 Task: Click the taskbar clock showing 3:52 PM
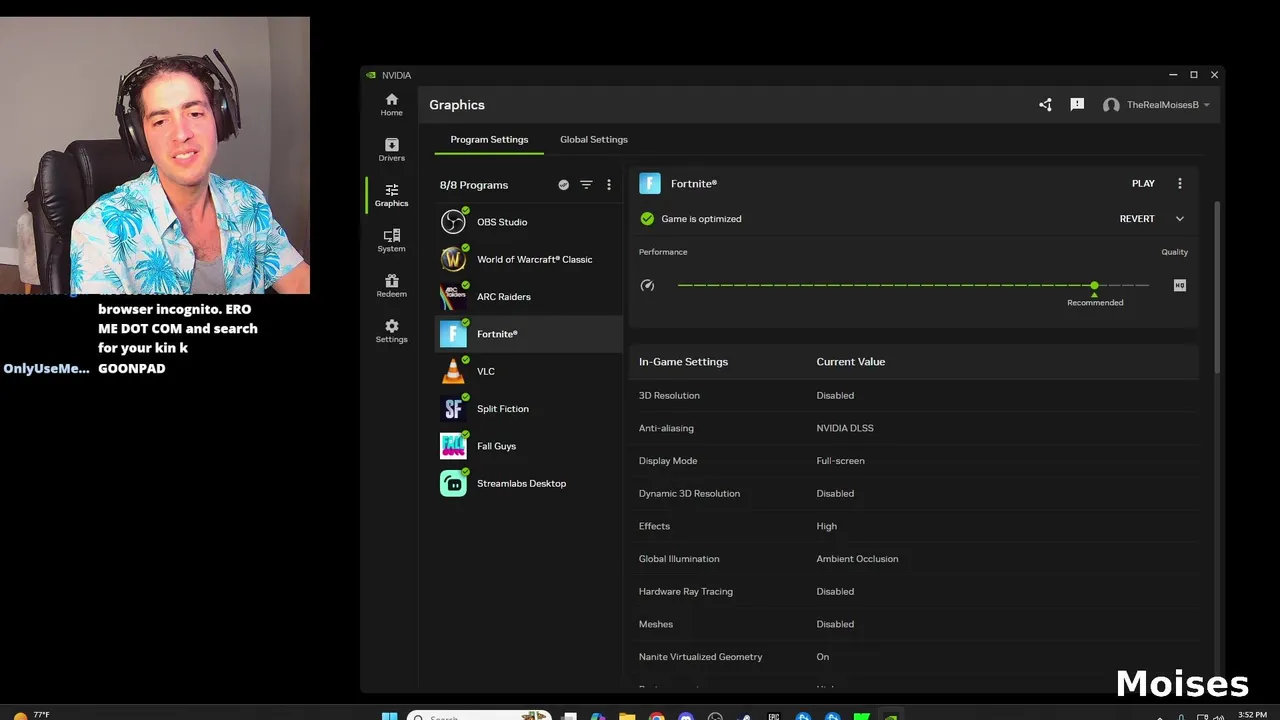point(1252,715)
